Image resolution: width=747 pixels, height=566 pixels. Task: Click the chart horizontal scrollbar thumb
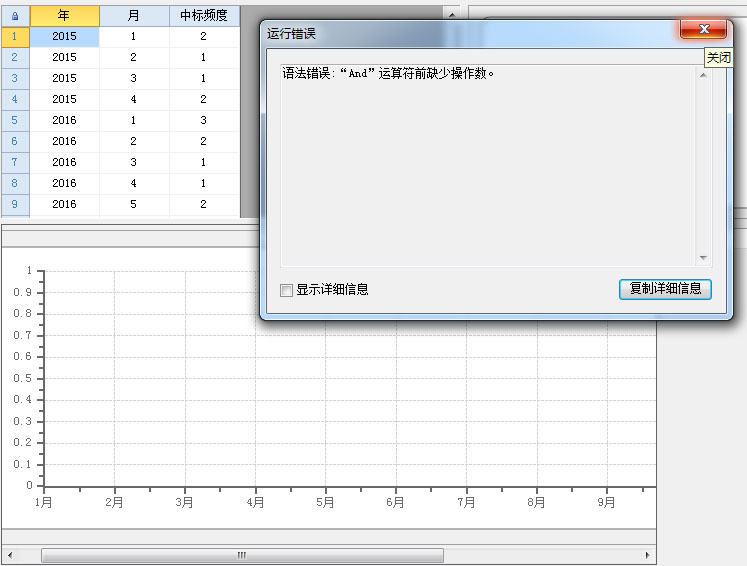(x=242, y=555)
